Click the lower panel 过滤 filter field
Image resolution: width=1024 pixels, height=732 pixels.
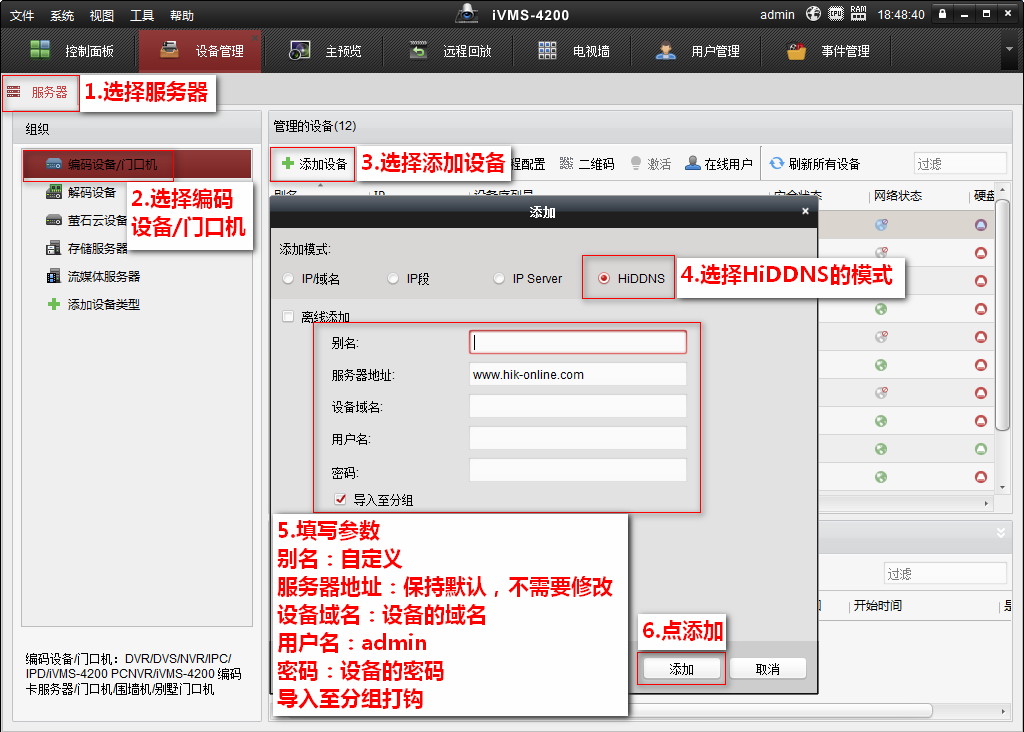[x=944, y=573]
